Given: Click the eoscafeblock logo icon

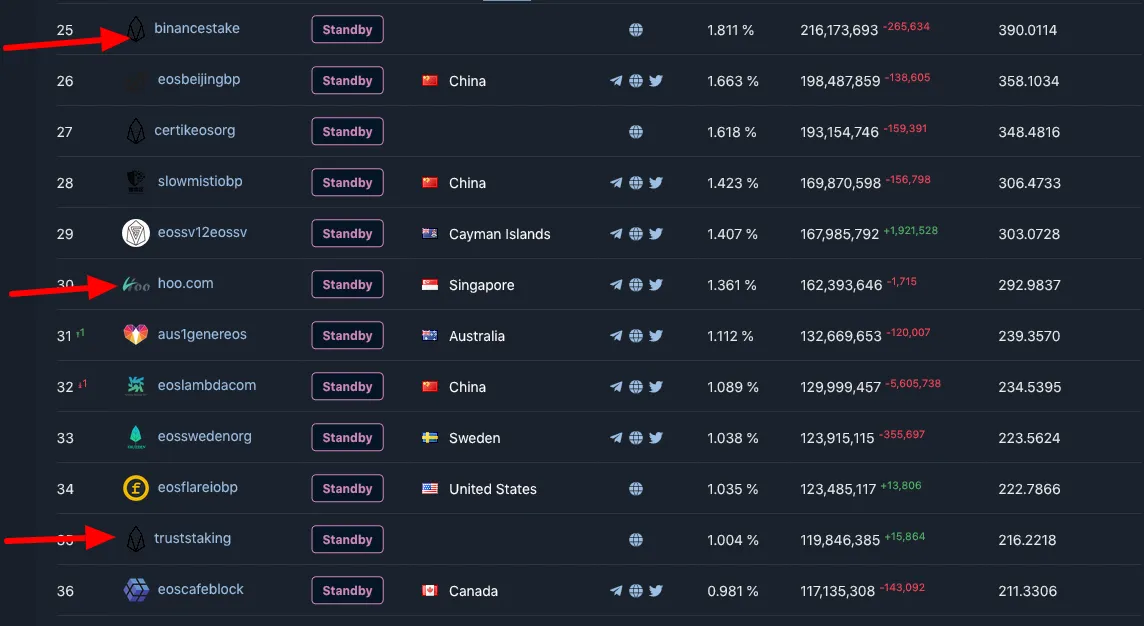Looking at the screenshot, I should point(136,590).
